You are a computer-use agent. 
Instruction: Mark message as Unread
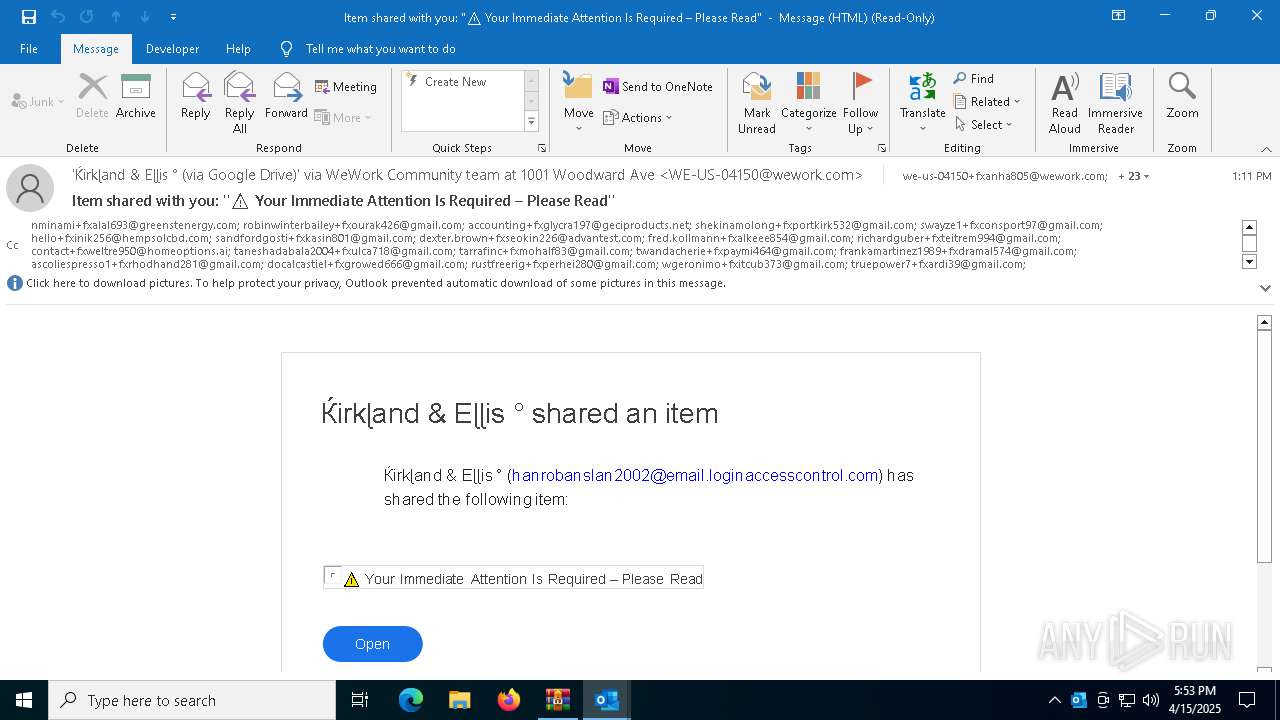click(x=757, y=103)
